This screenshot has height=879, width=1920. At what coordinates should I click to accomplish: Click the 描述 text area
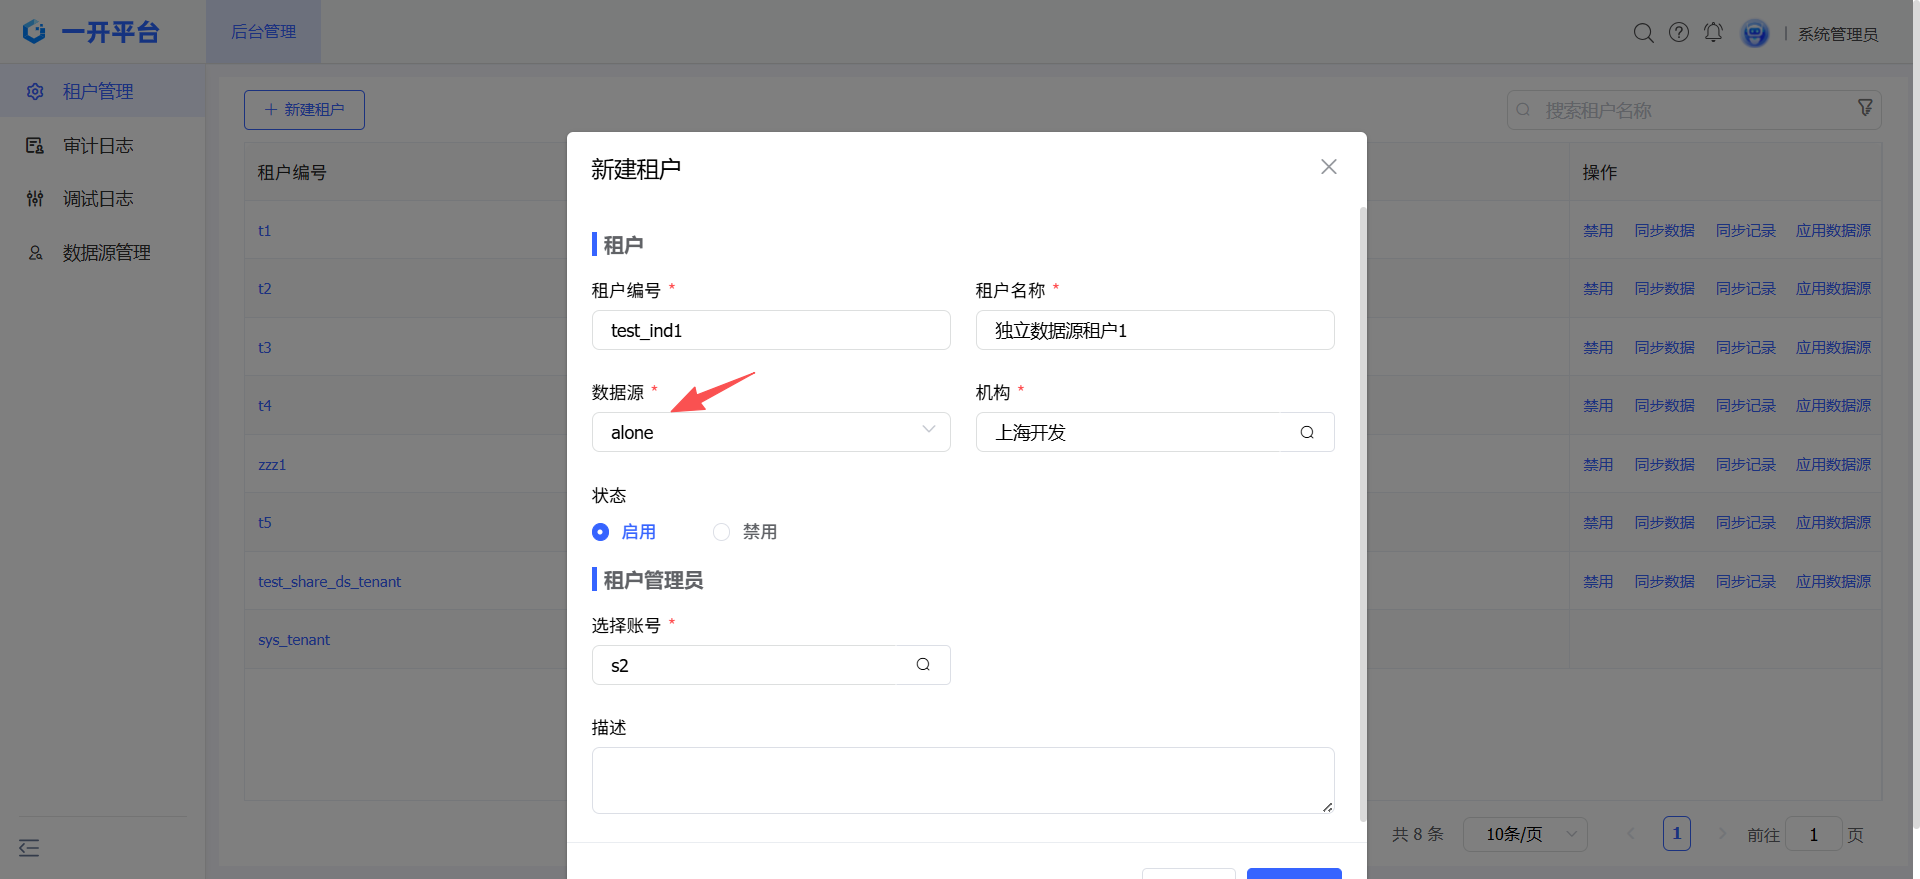pos(963,780)
